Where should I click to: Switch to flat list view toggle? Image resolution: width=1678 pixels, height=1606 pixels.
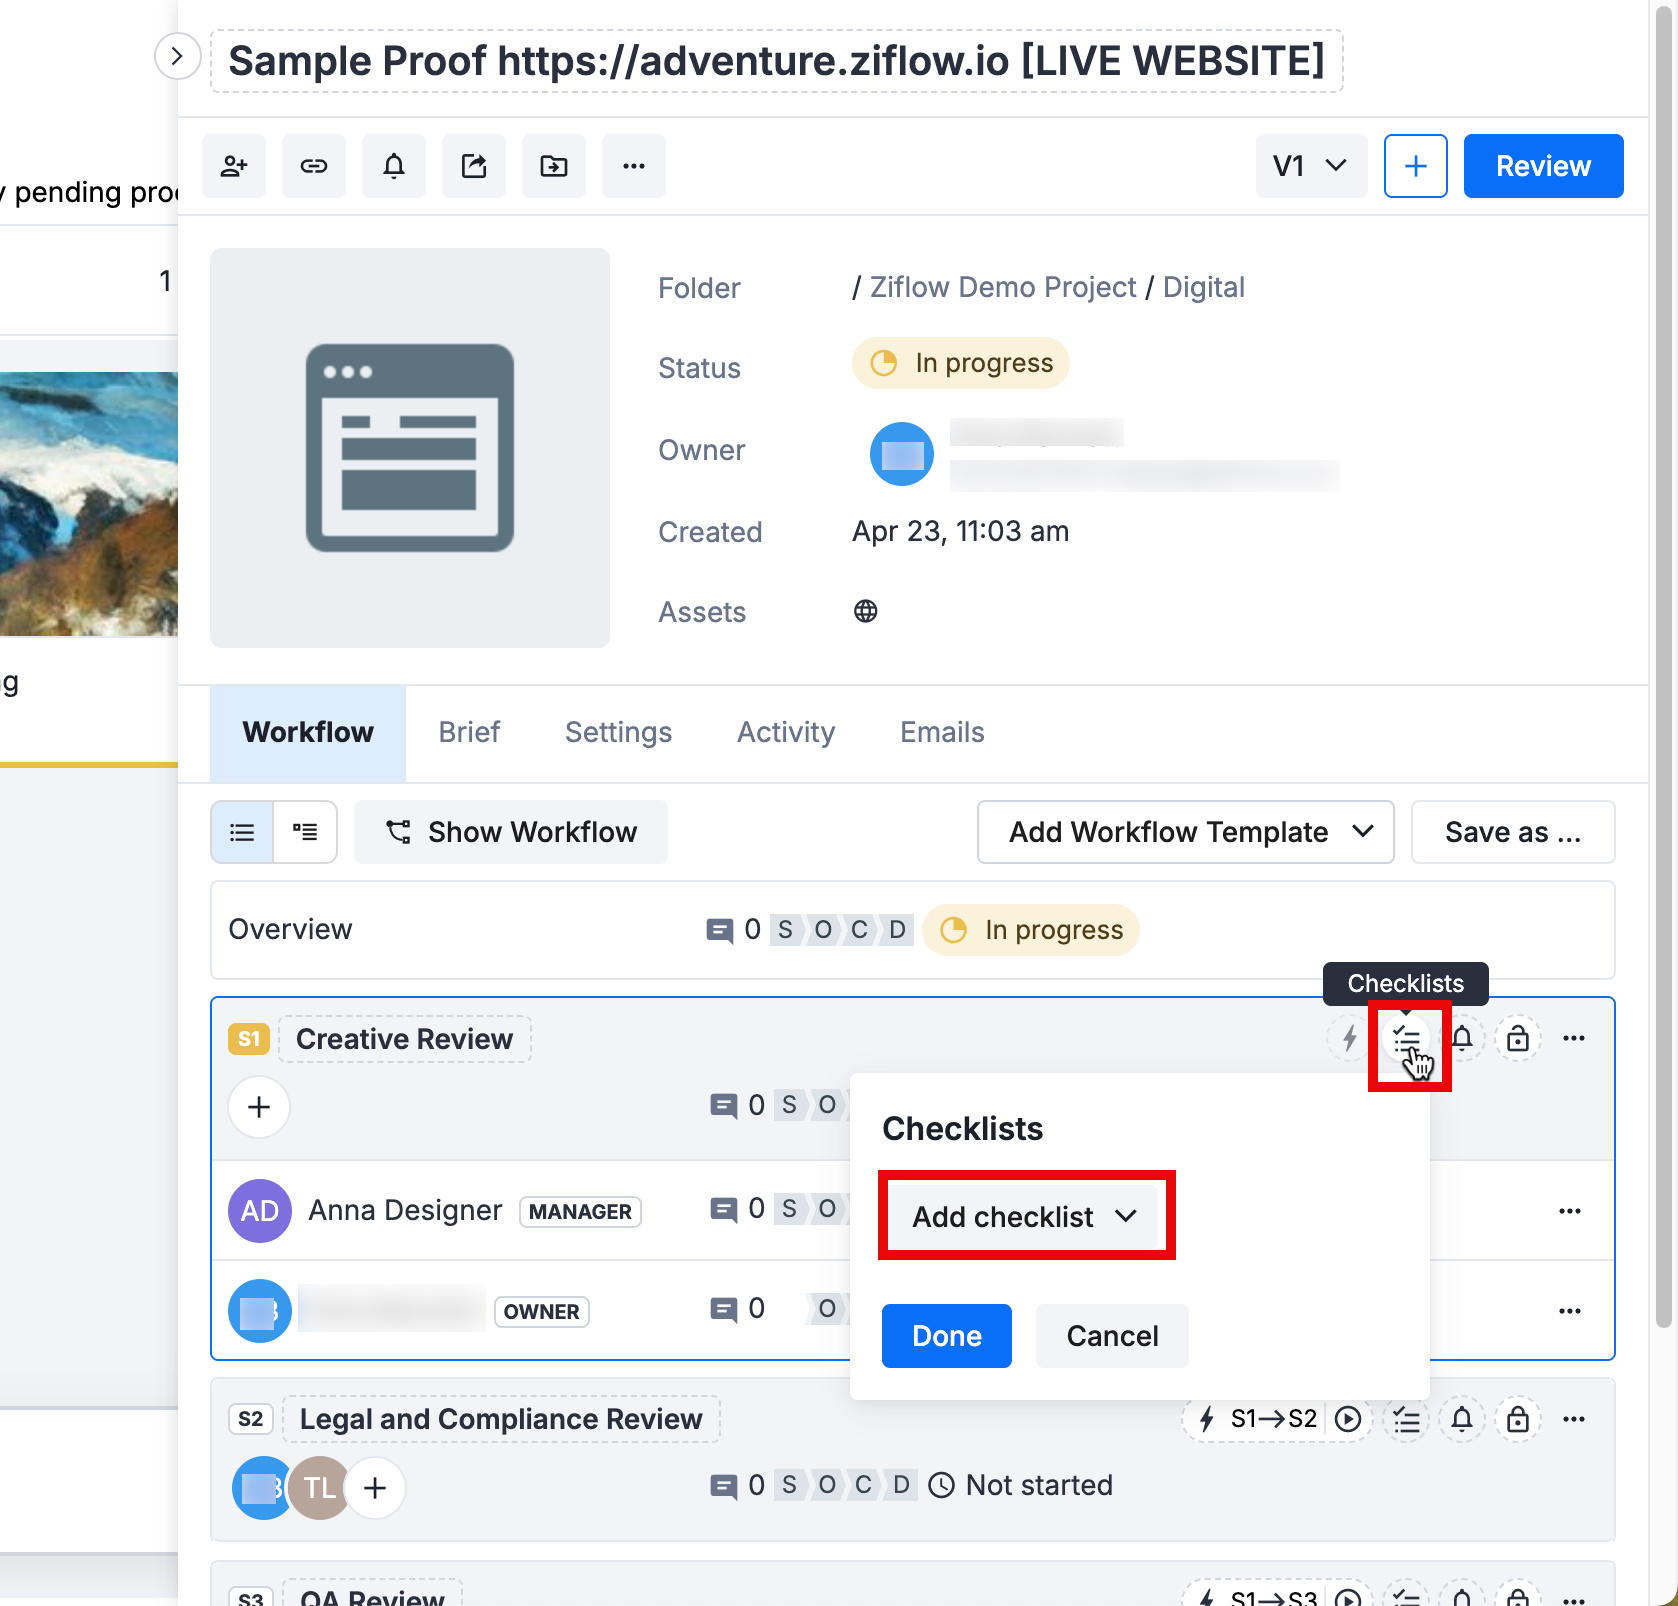242,832
